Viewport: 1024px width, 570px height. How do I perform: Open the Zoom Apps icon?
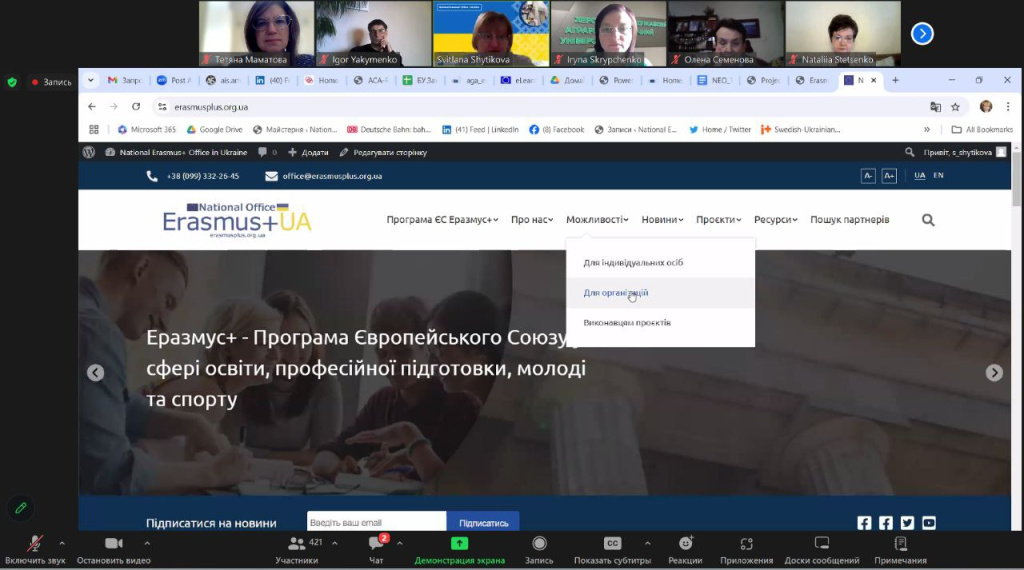[x=746, y=543]
